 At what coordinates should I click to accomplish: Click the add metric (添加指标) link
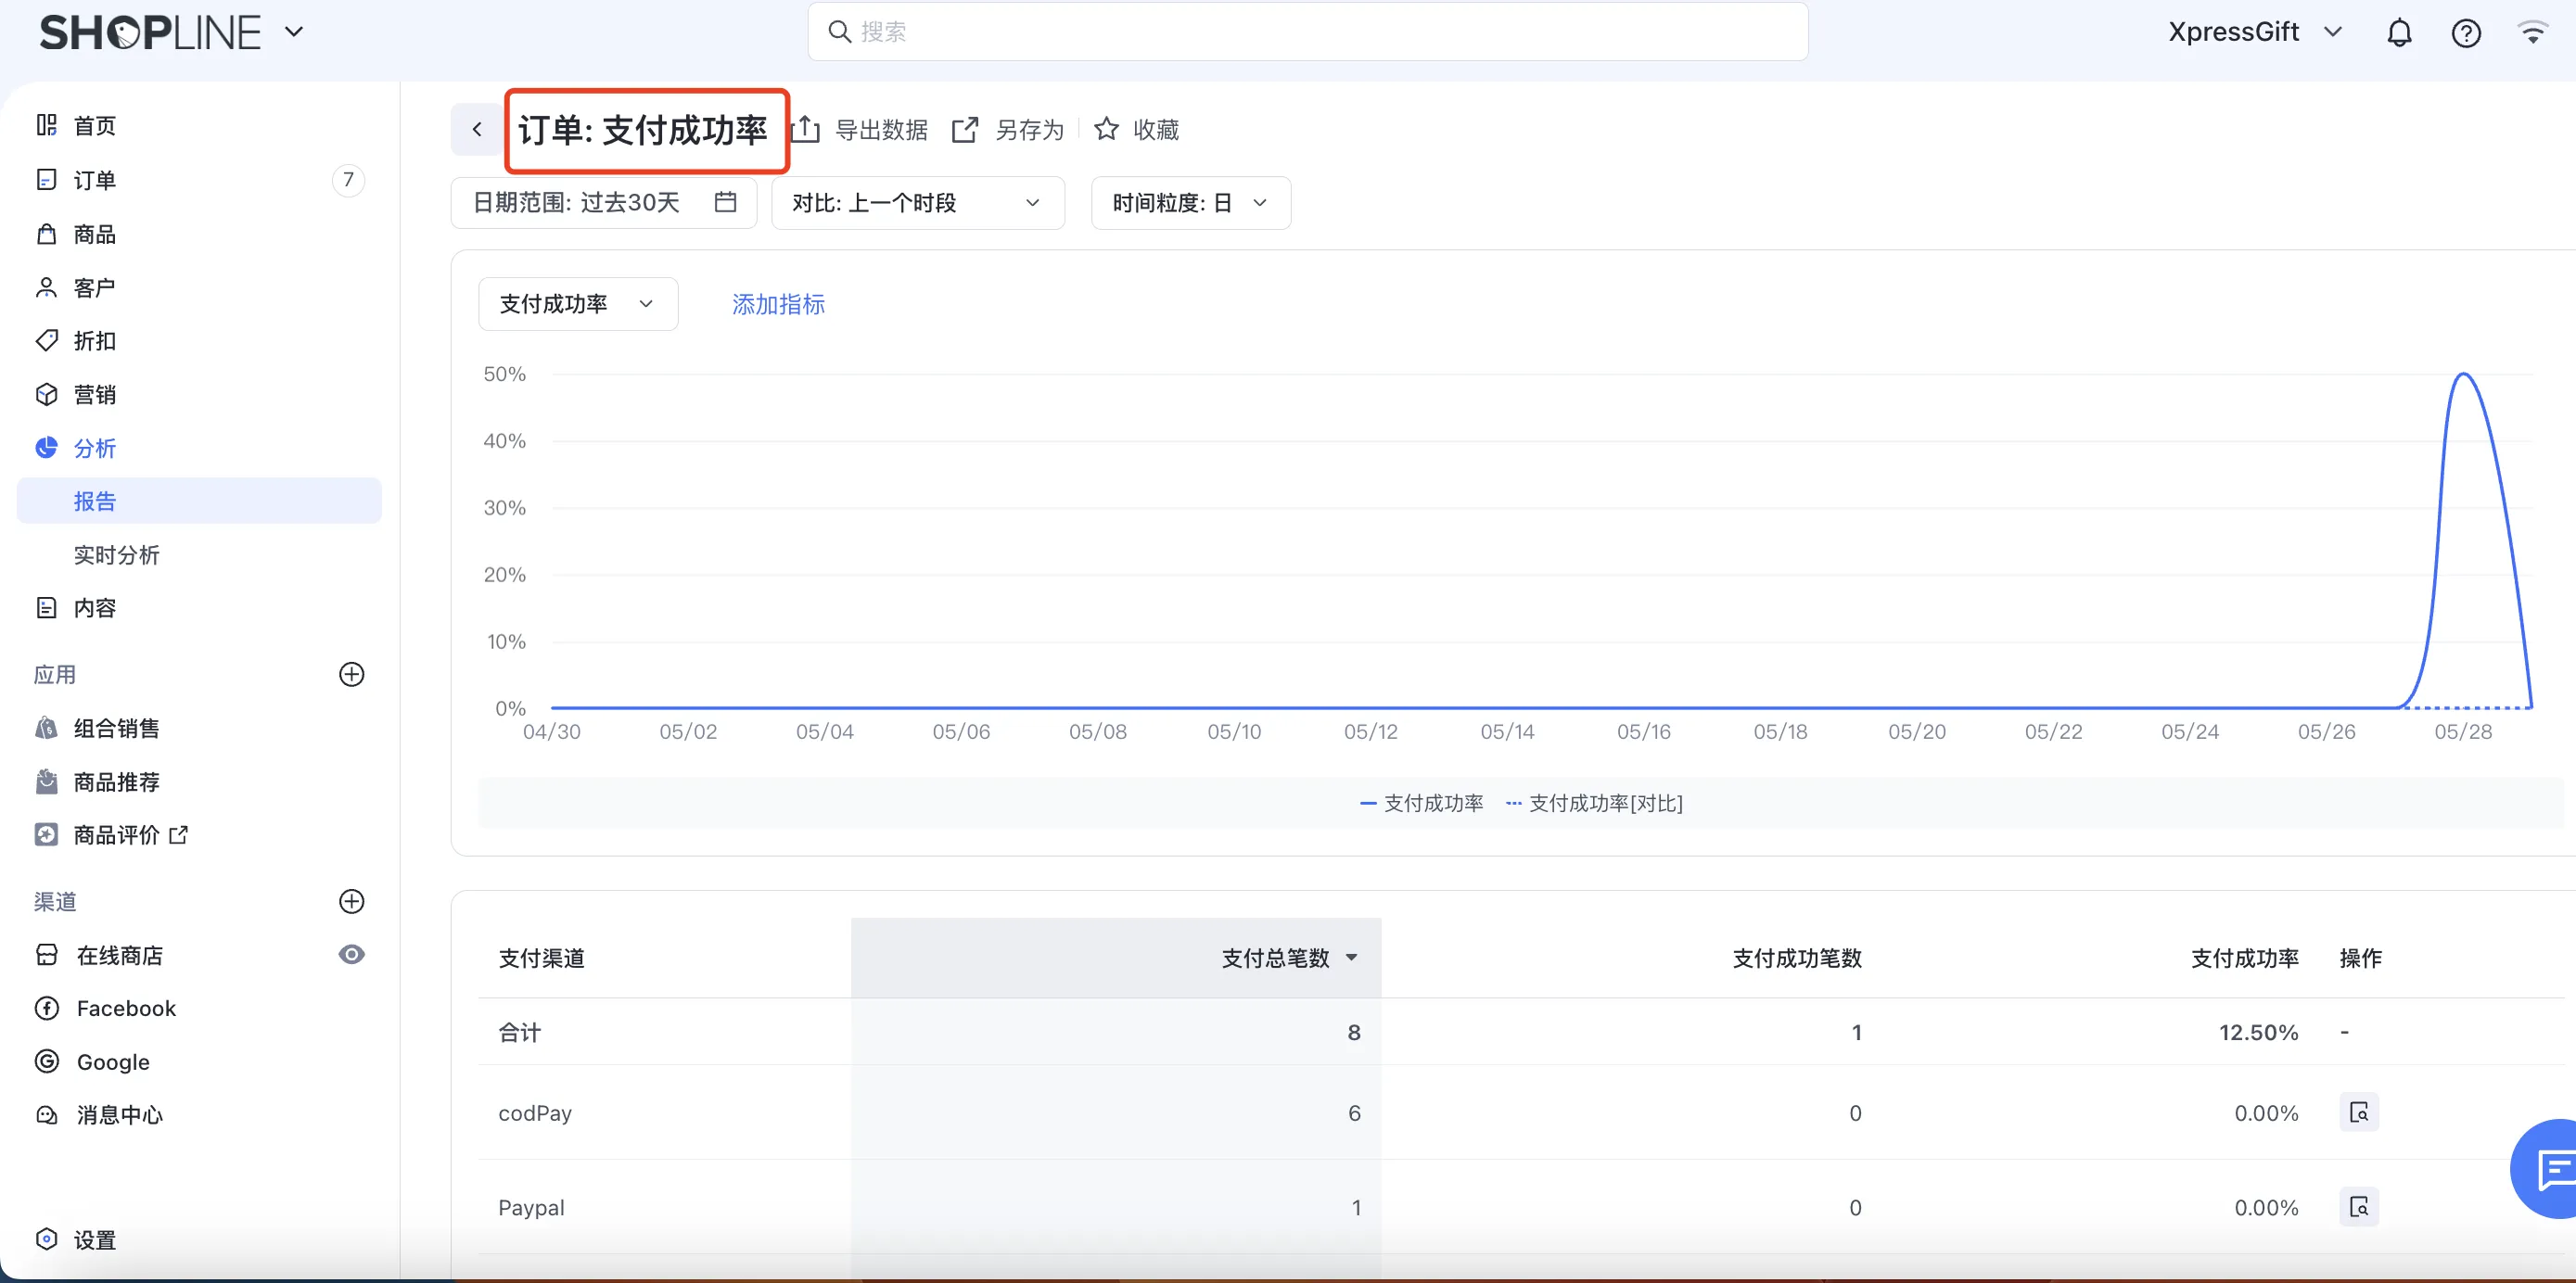click(x=778, y=304)
